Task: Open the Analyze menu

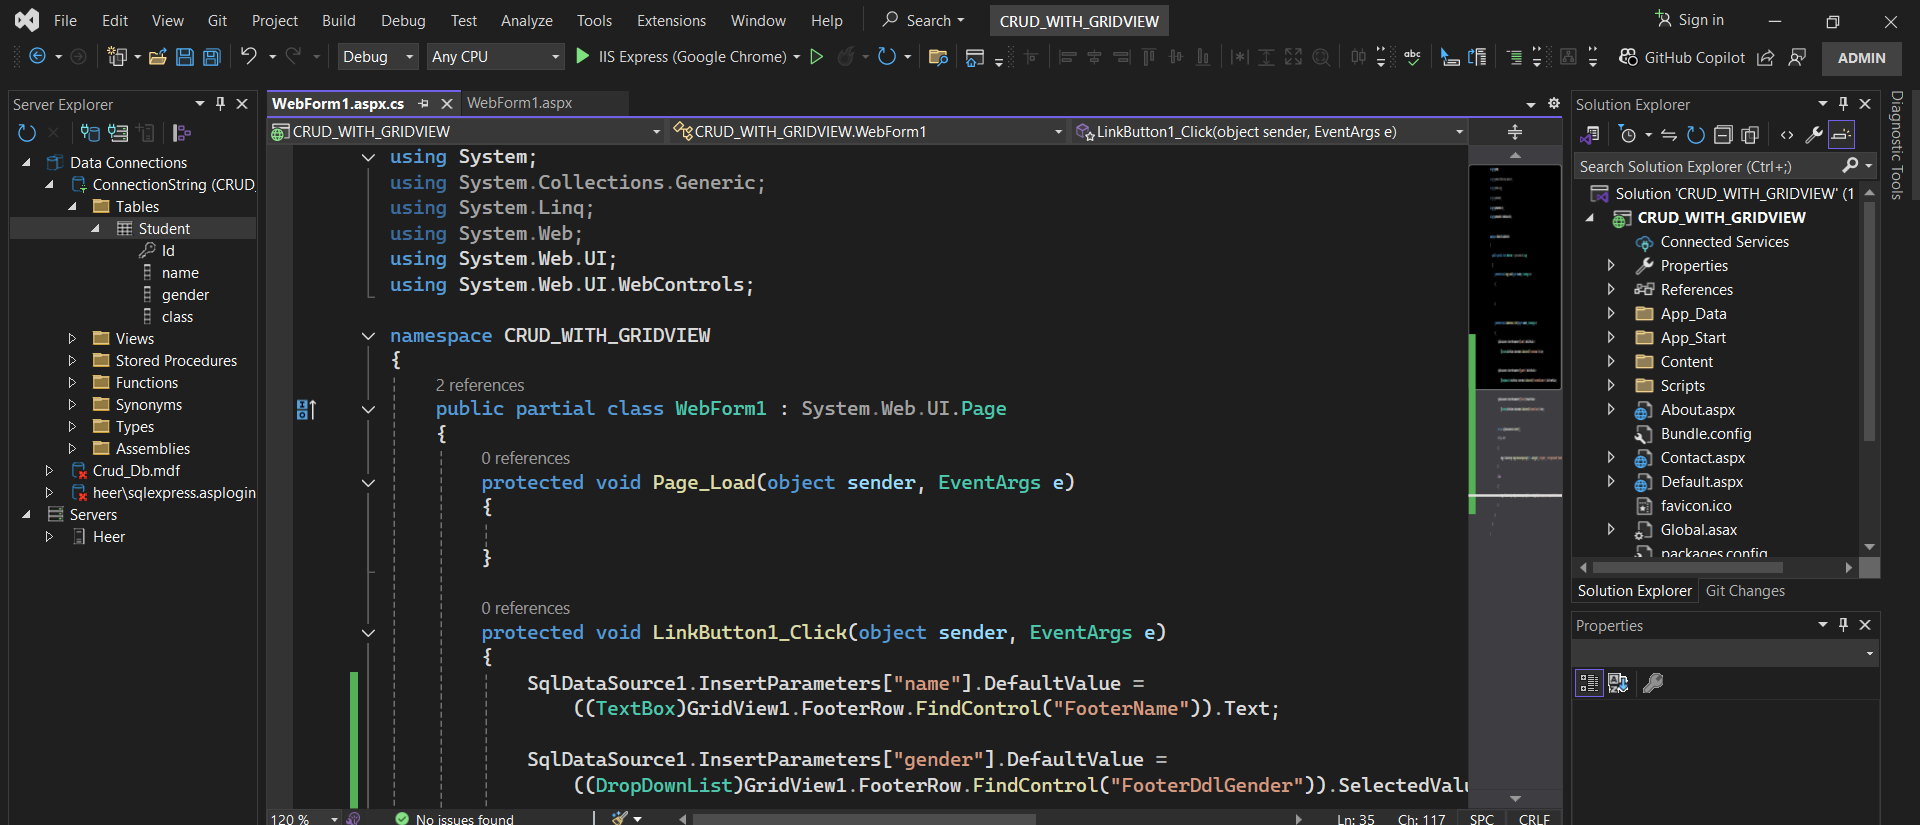Action: coord(526,20)
